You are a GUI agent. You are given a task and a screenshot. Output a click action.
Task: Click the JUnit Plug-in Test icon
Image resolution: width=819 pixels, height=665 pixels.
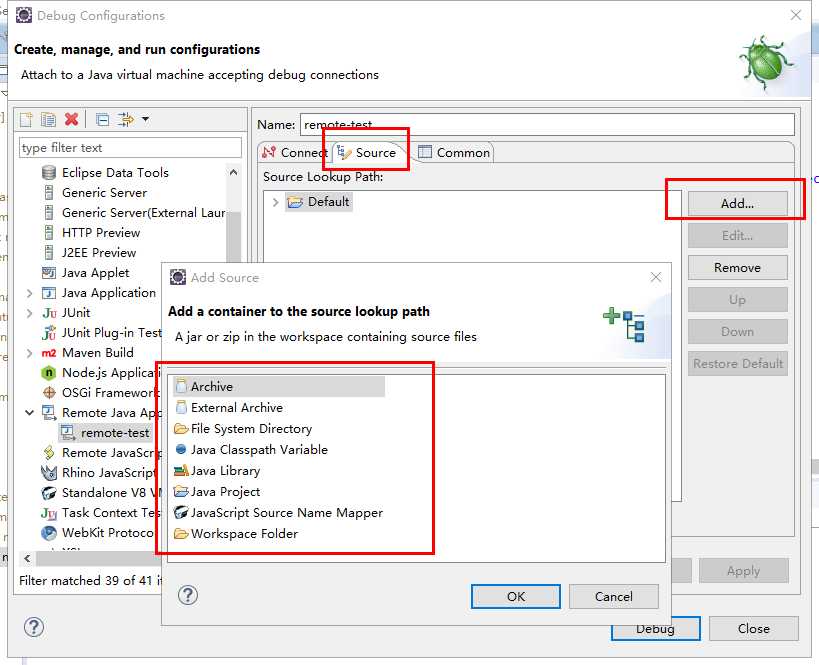coord(49,333)
